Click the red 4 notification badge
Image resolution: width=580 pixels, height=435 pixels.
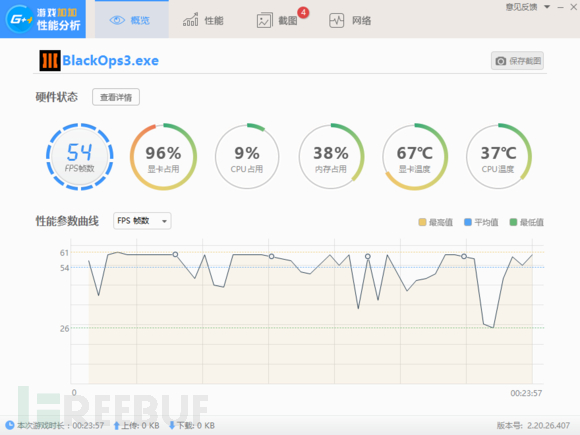tap(303, 13)
